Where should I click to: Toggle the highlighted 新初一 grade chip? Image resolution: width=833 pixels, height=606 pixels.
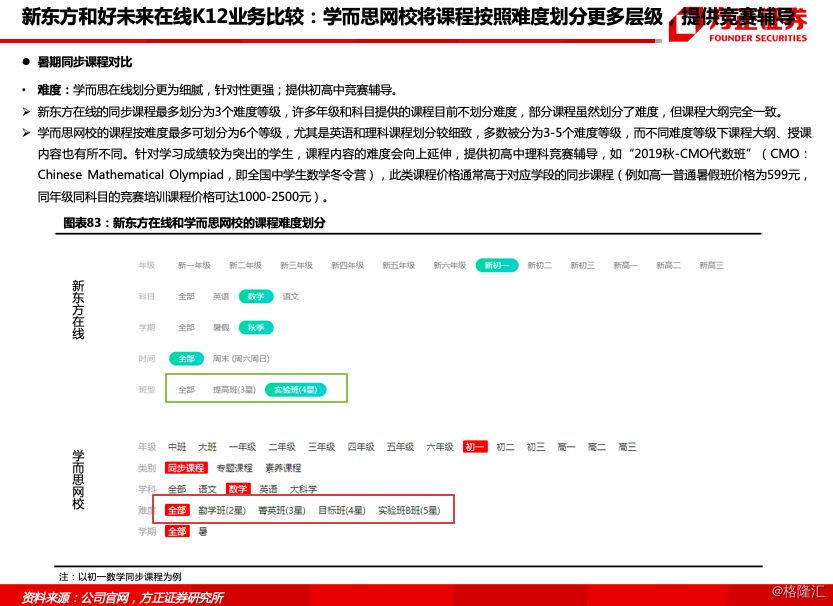497,265
